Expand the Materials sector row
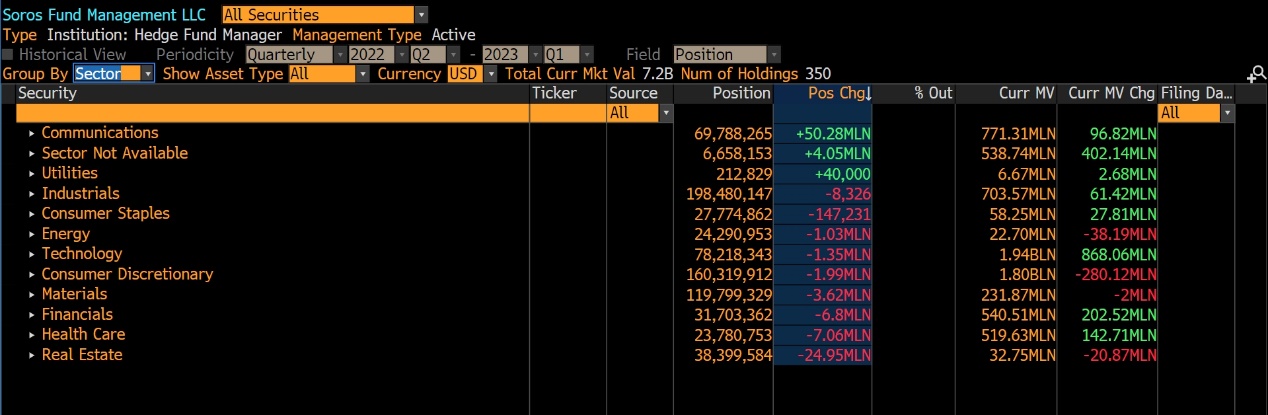The height and width of the screenshot is (415, 1268). click(x=32, y=294)
